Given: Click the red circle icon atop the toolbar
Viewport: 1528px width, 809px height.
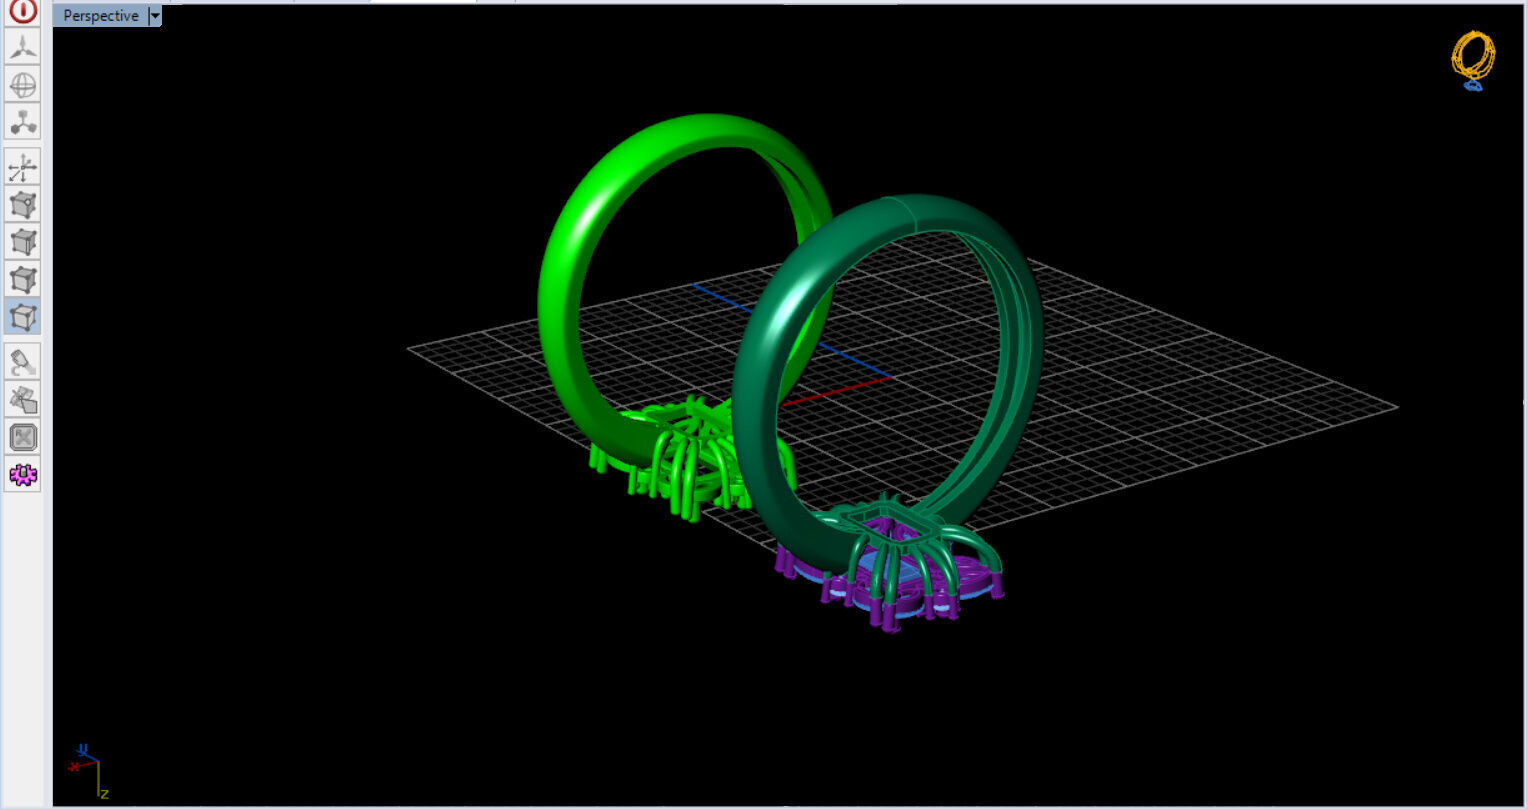Looking at the screenshot, I should [23, 11].
